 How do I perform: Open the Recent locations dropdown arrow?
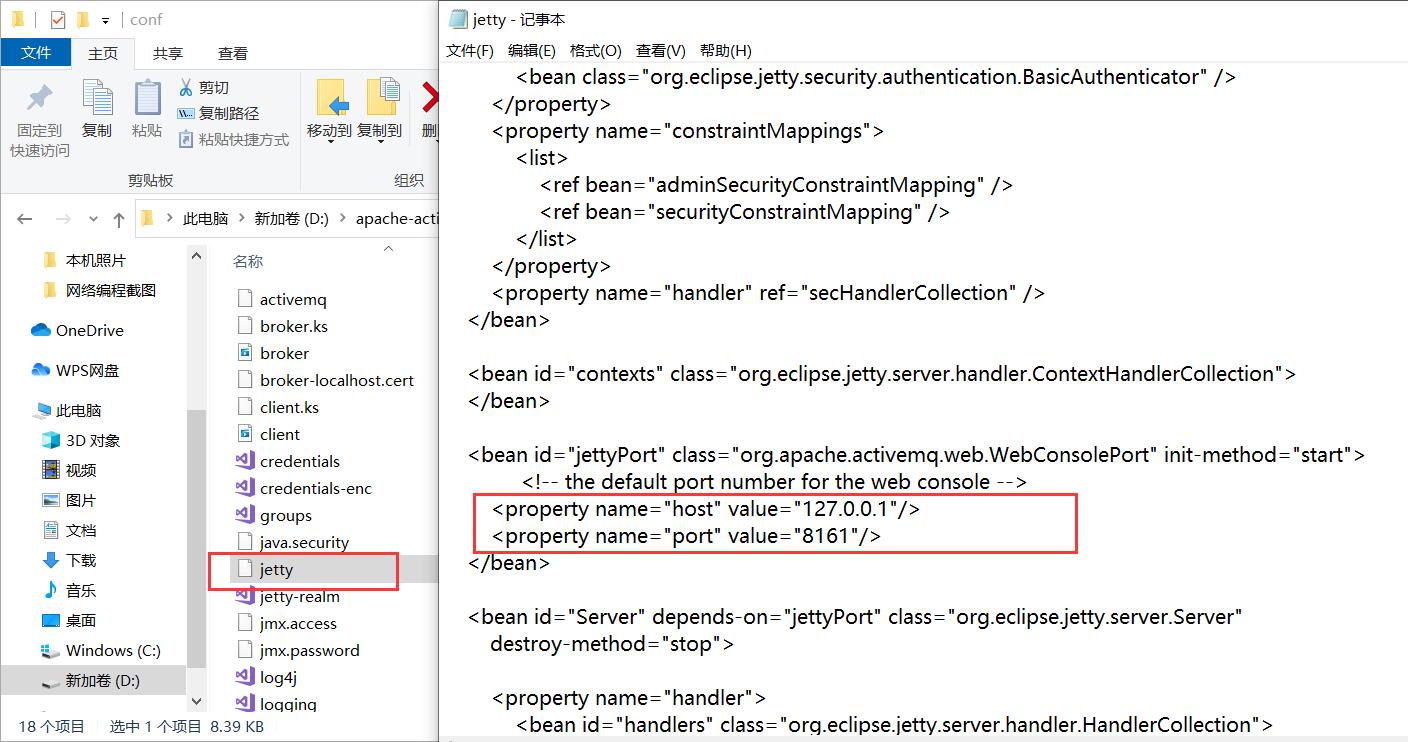point(92,219)
